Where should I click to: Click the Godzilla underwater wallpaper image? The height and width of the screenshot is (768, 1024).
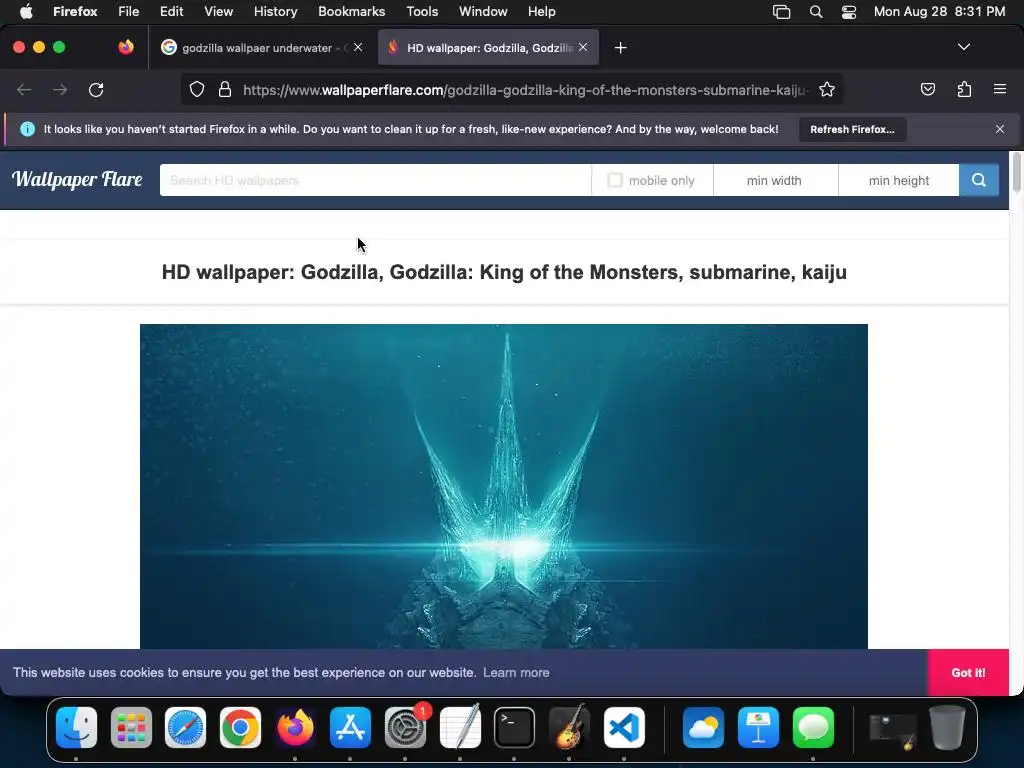(504, 487)
